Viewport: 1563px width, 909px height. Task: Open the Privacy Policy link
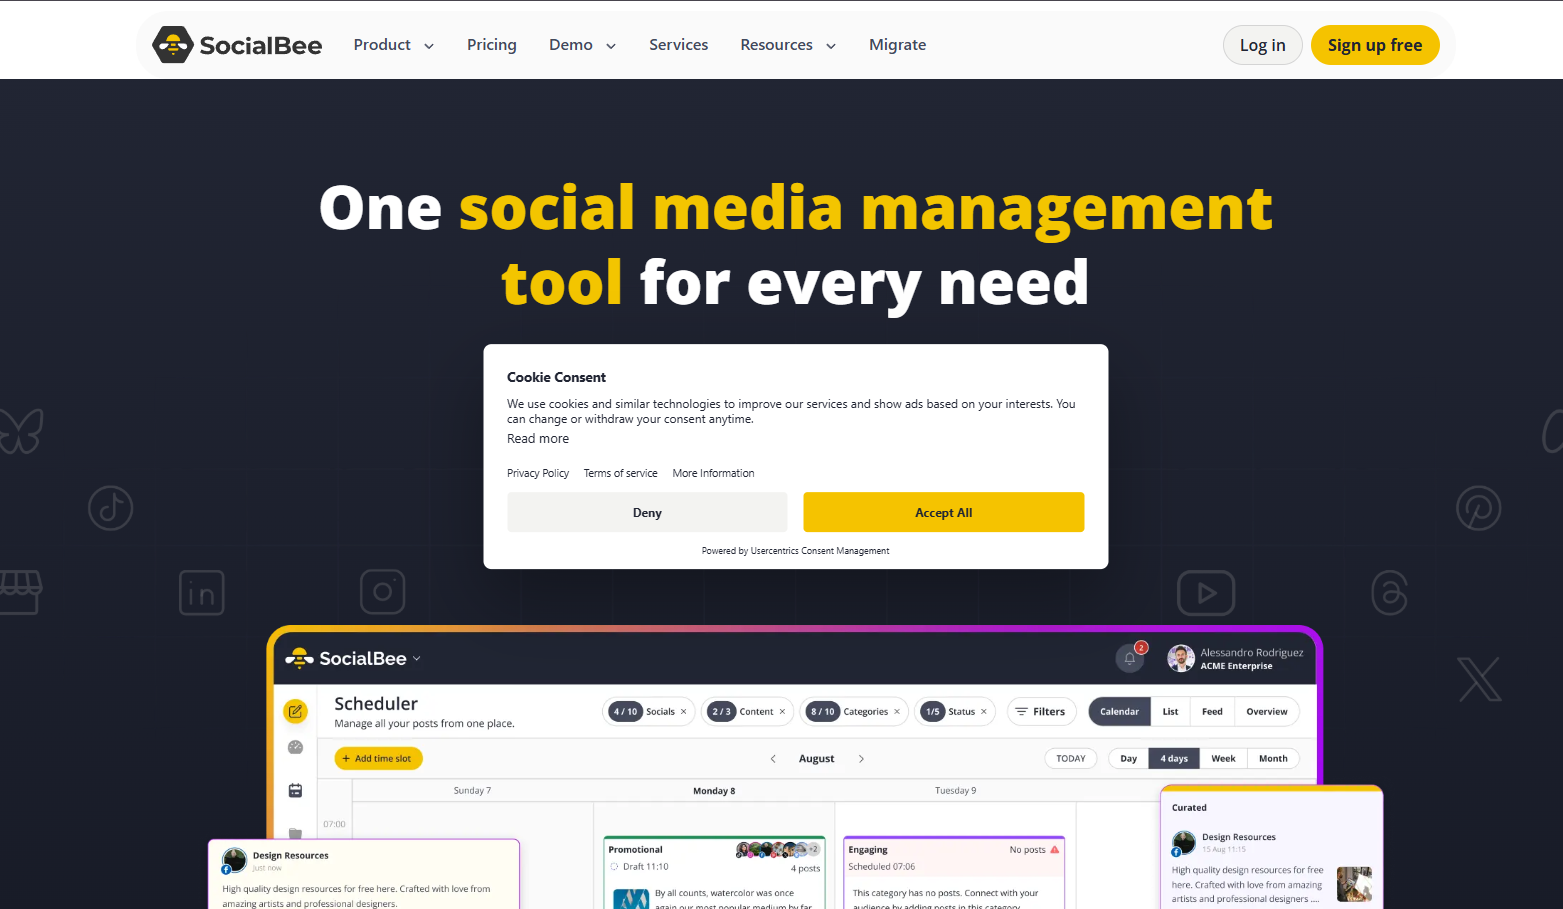pyautogui.click(x=538, y=473)
